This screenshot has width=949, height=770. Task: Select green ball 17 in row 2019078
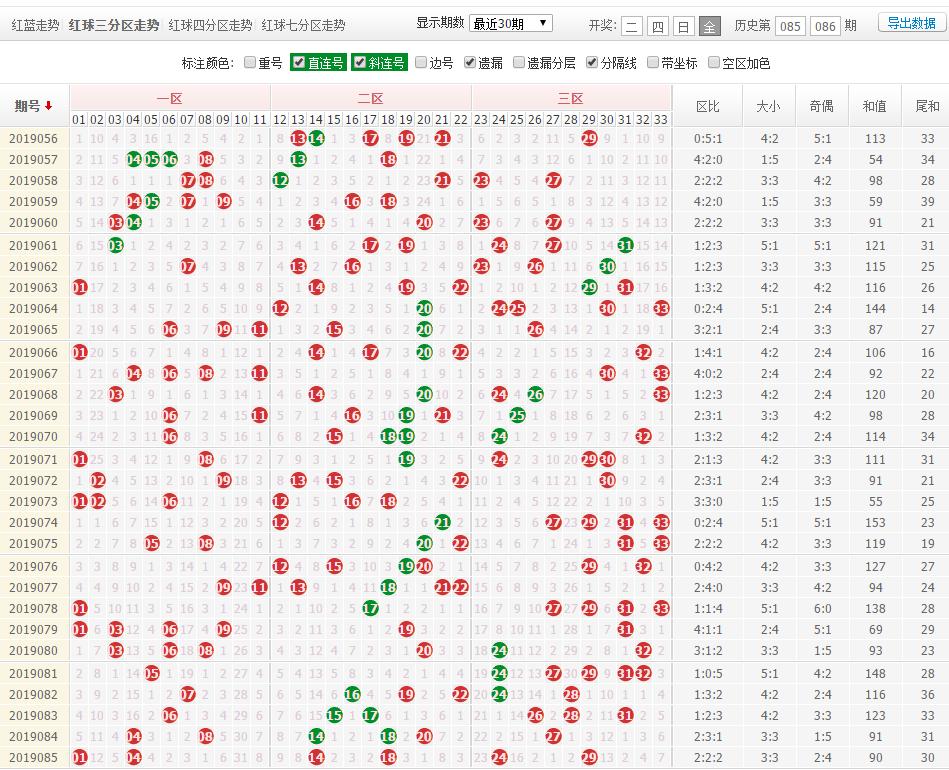point(370,608)
